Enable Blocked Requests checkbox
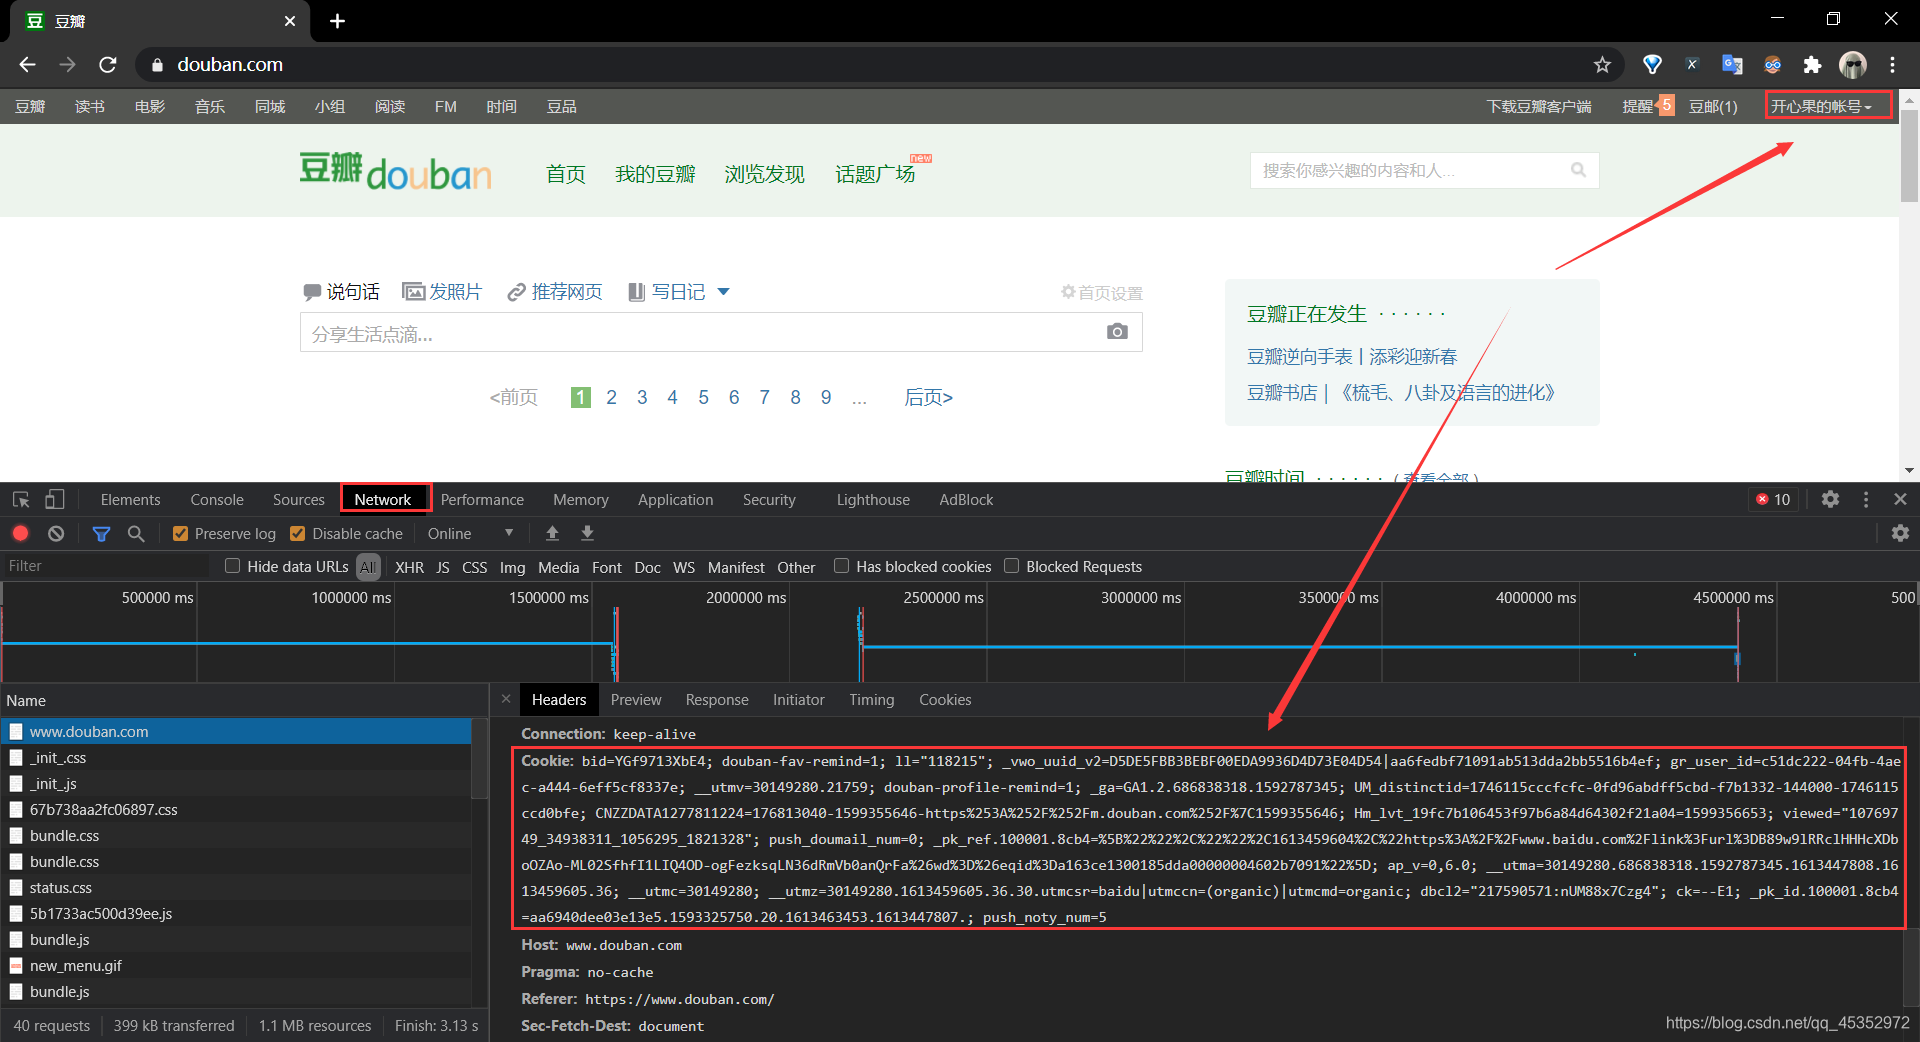 [x=1012, y=566]
